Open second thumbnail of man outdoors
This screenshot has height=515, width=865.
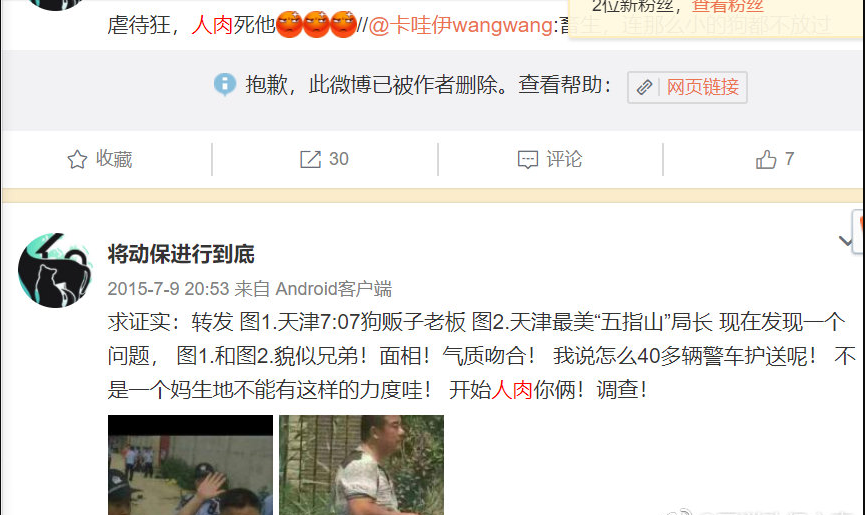pyautogui.click(x=361, y=465)
